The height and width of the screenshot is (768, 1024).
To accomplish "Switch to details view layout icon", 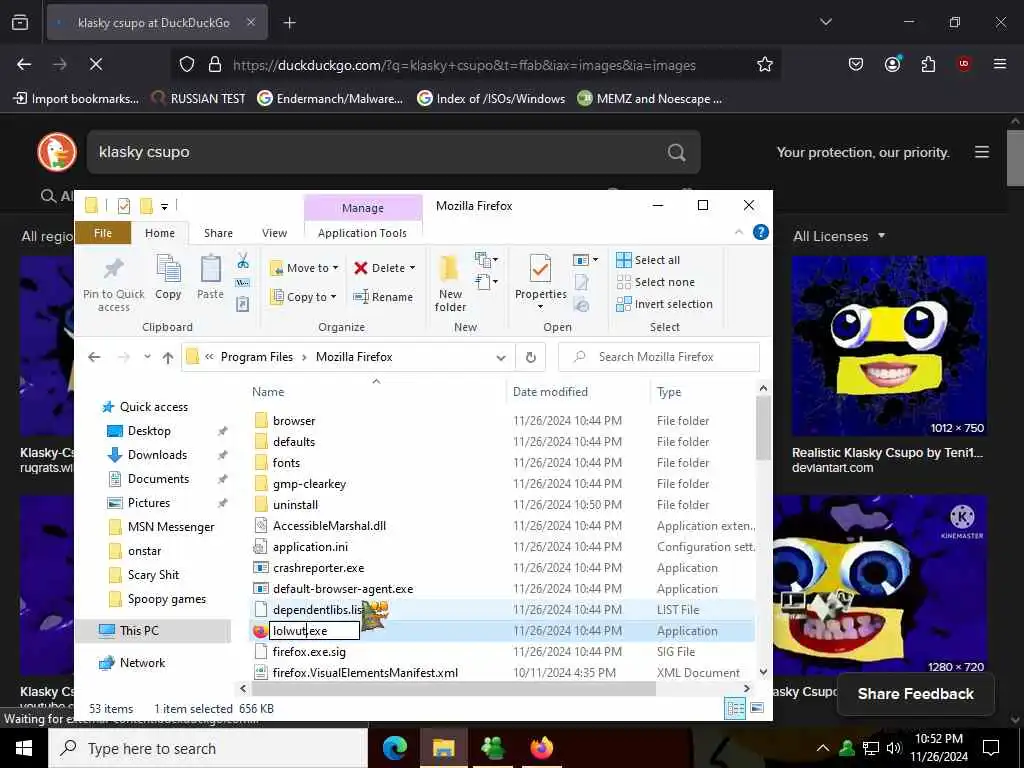I will point(735,709).
